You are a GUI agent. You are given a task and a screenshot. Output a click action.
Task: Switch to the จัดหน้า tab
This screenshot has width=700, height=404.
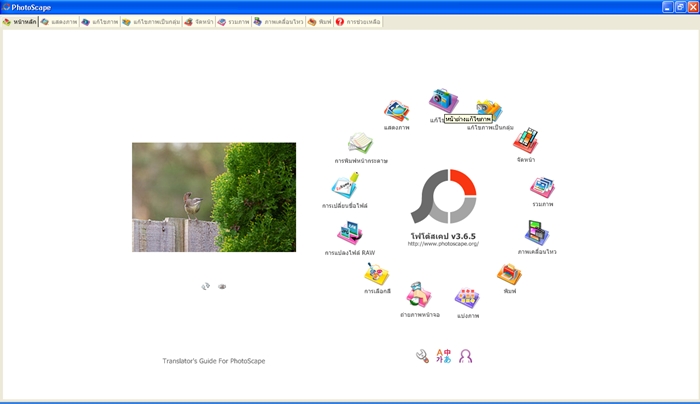(199, 22)
